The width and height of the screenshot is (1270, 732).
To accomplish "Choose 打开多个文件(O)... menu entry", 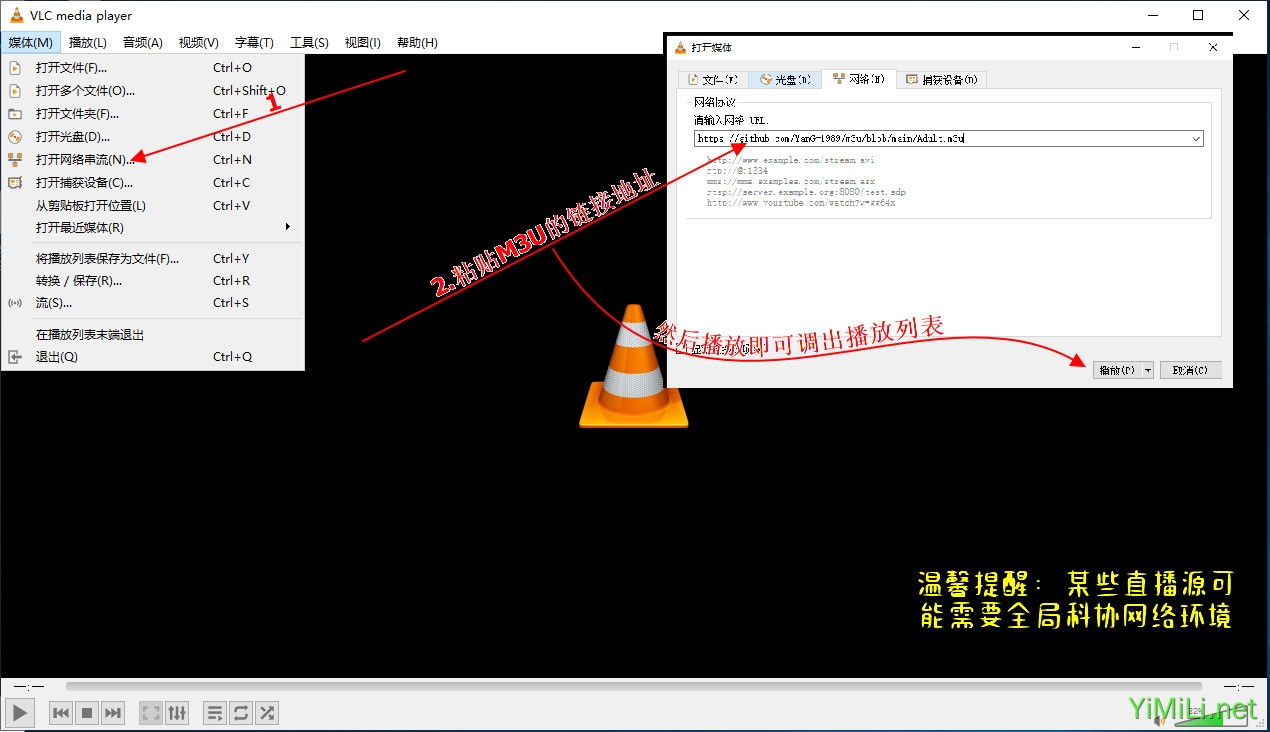I will tap(152, 91).
